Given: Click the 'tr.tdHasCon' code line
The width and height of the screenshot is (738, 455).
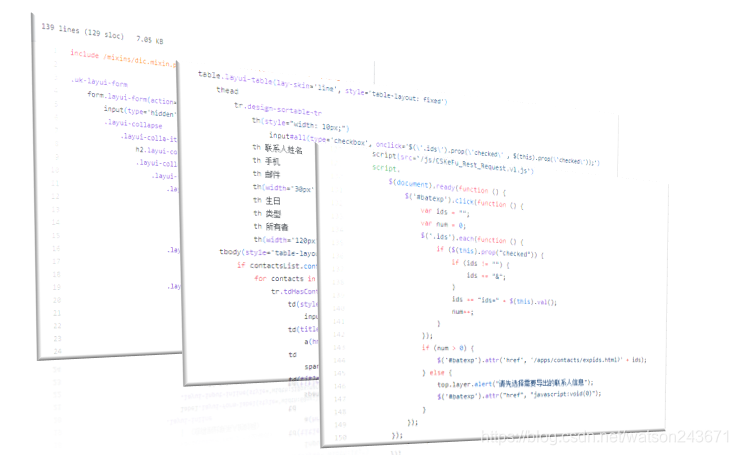Looking at the screenshot, I should [x=295, y=292].
